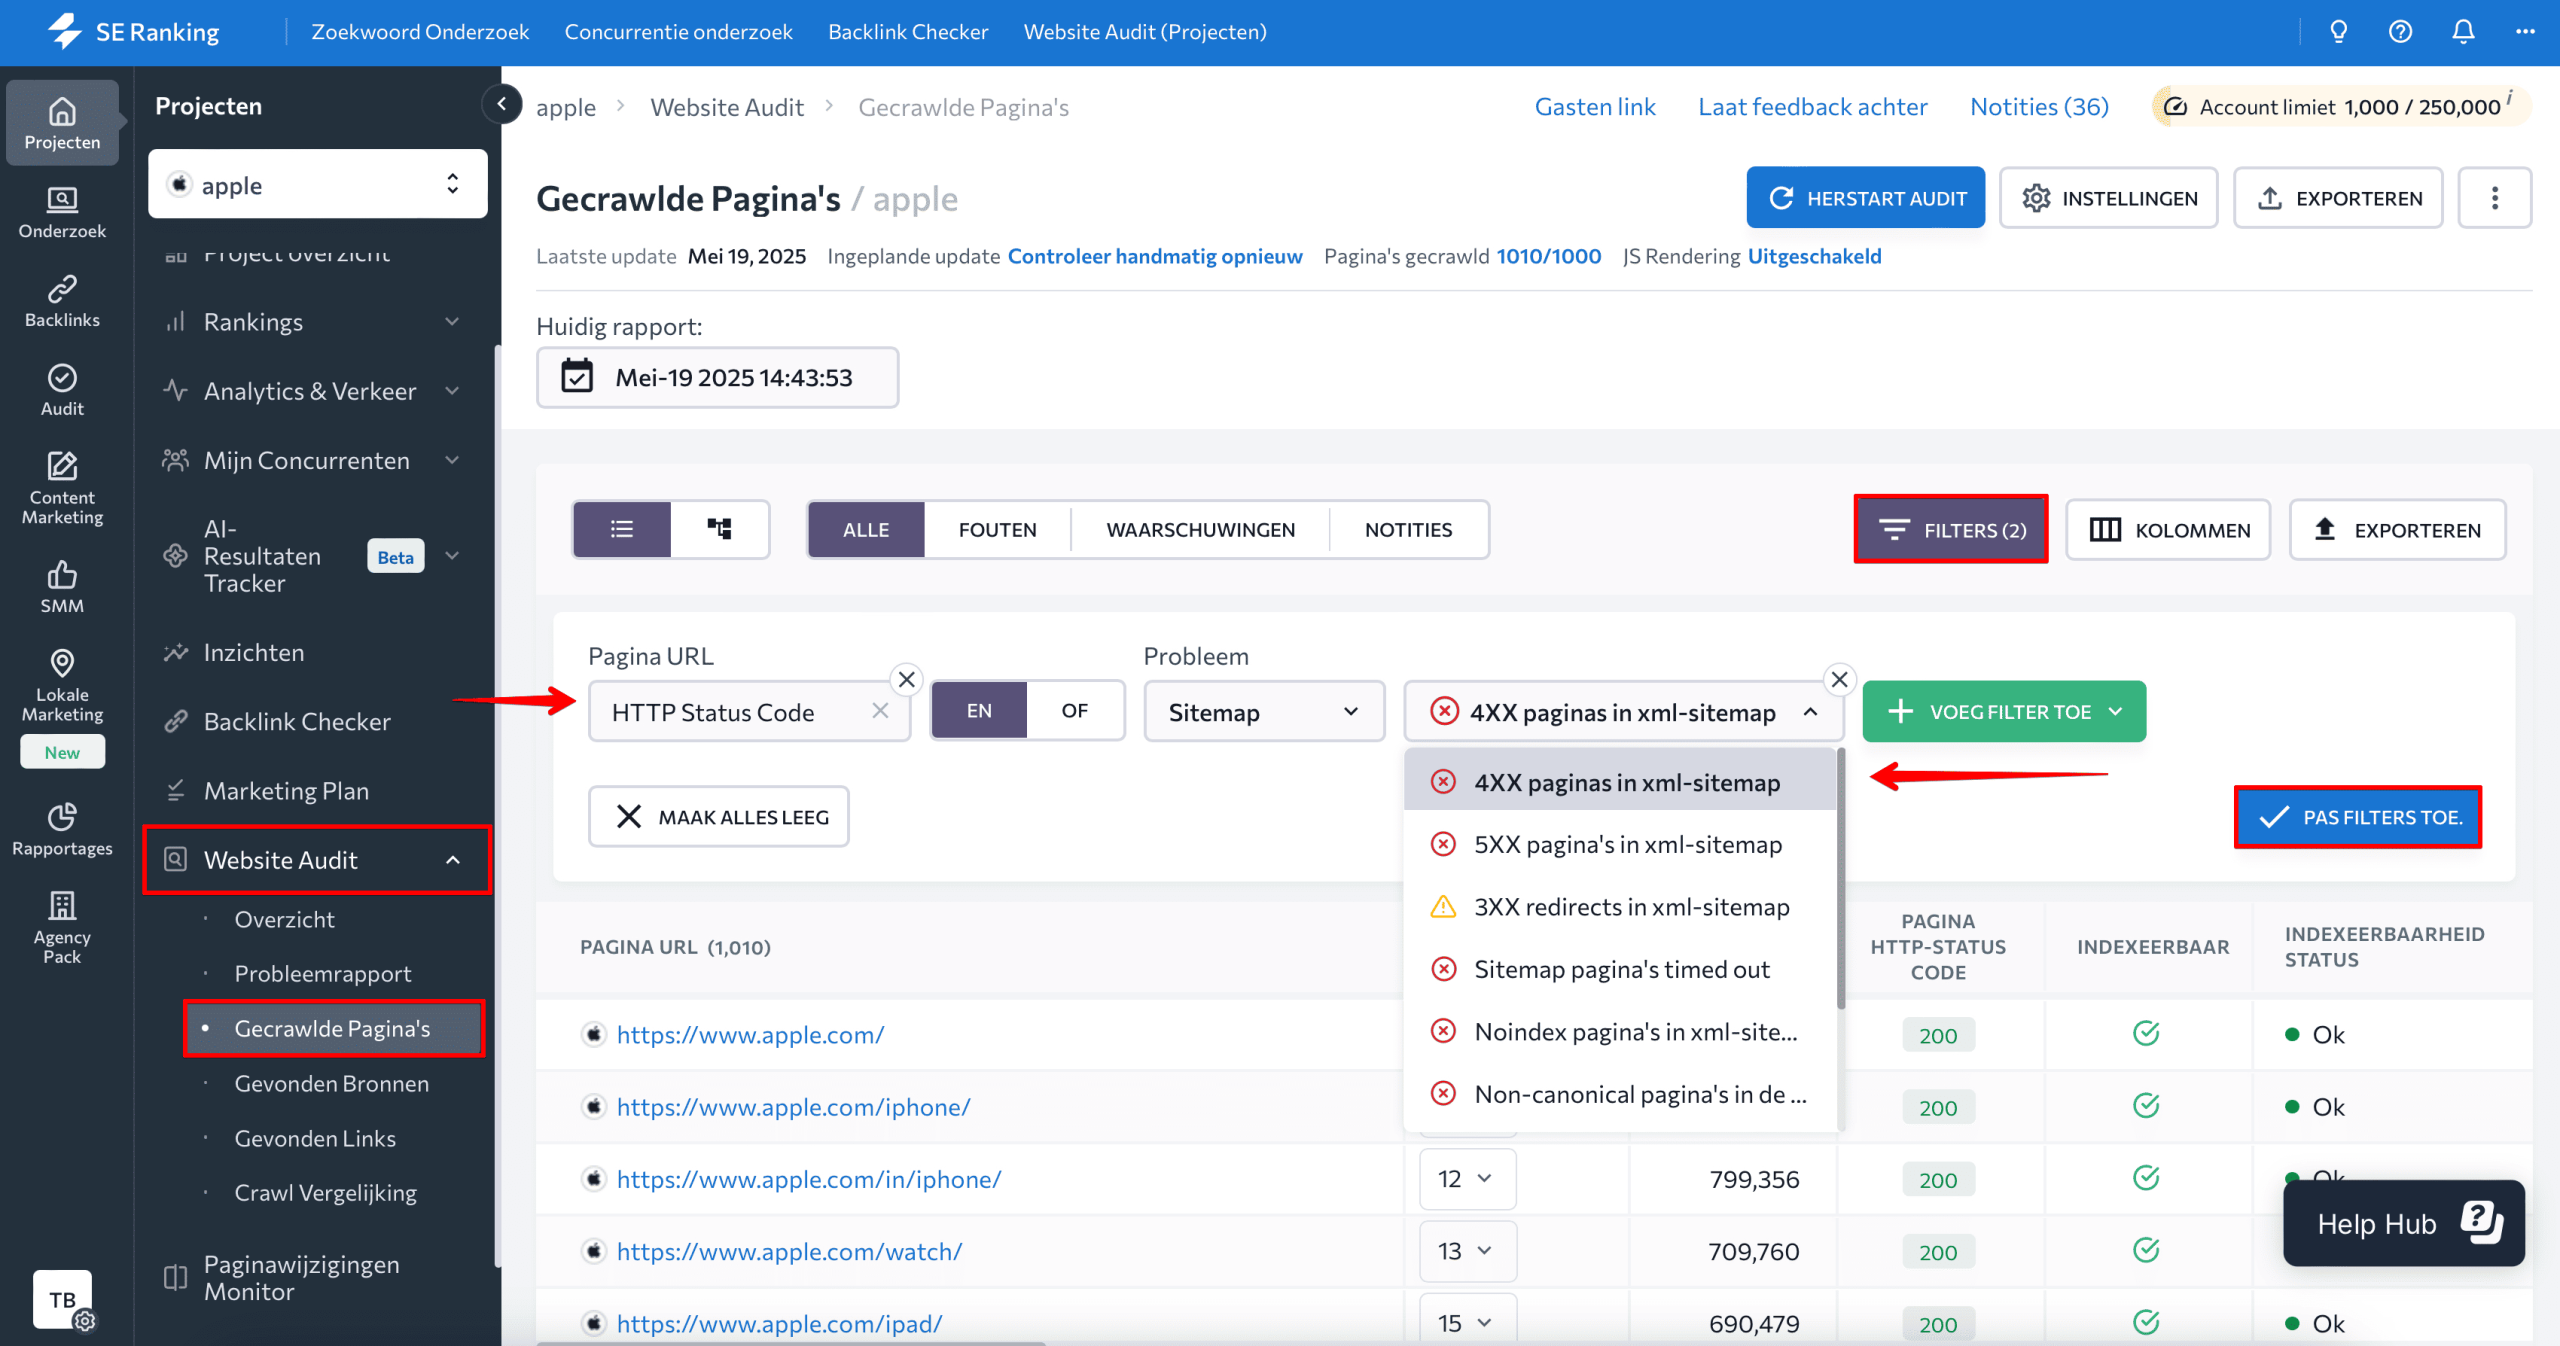
Task: Click the report date calendar icon
Action: pos(577,377)
